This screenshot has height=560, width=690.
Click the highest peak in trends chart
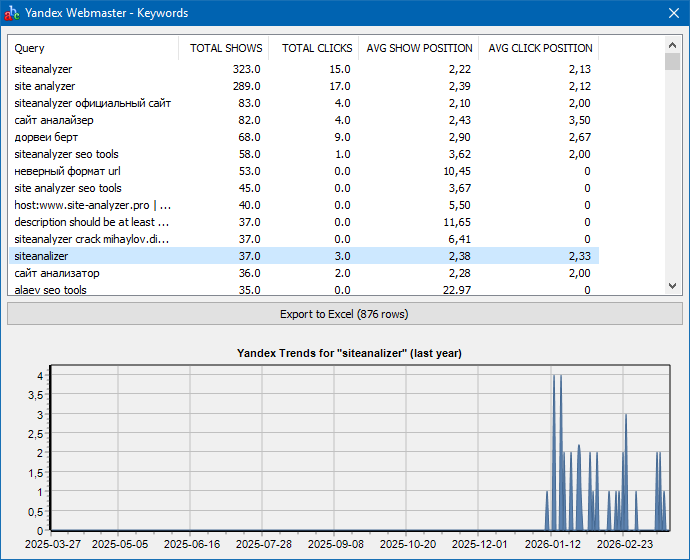point(553,376)
